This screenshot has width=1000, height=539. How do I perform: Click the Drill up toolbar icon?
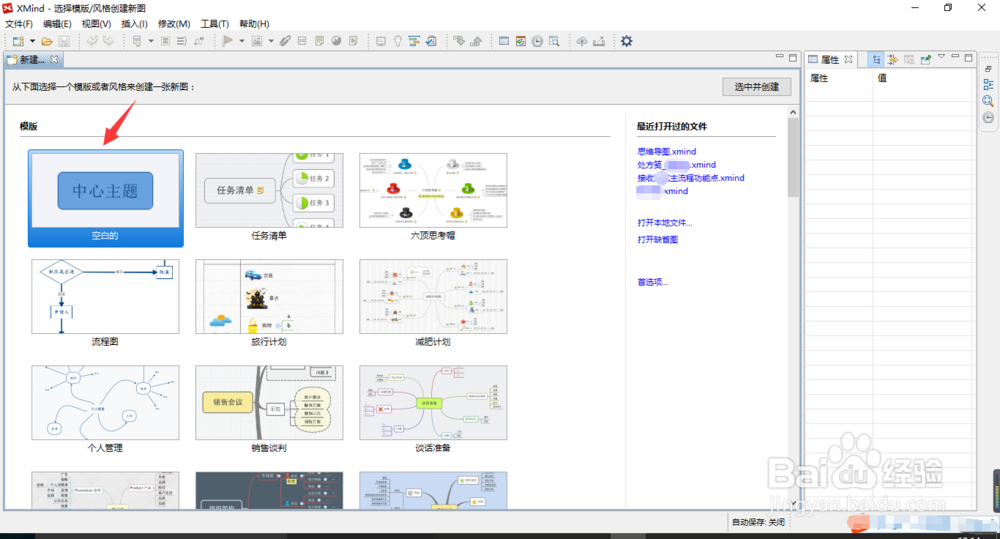pyautogui.click(x=476, y=41)
